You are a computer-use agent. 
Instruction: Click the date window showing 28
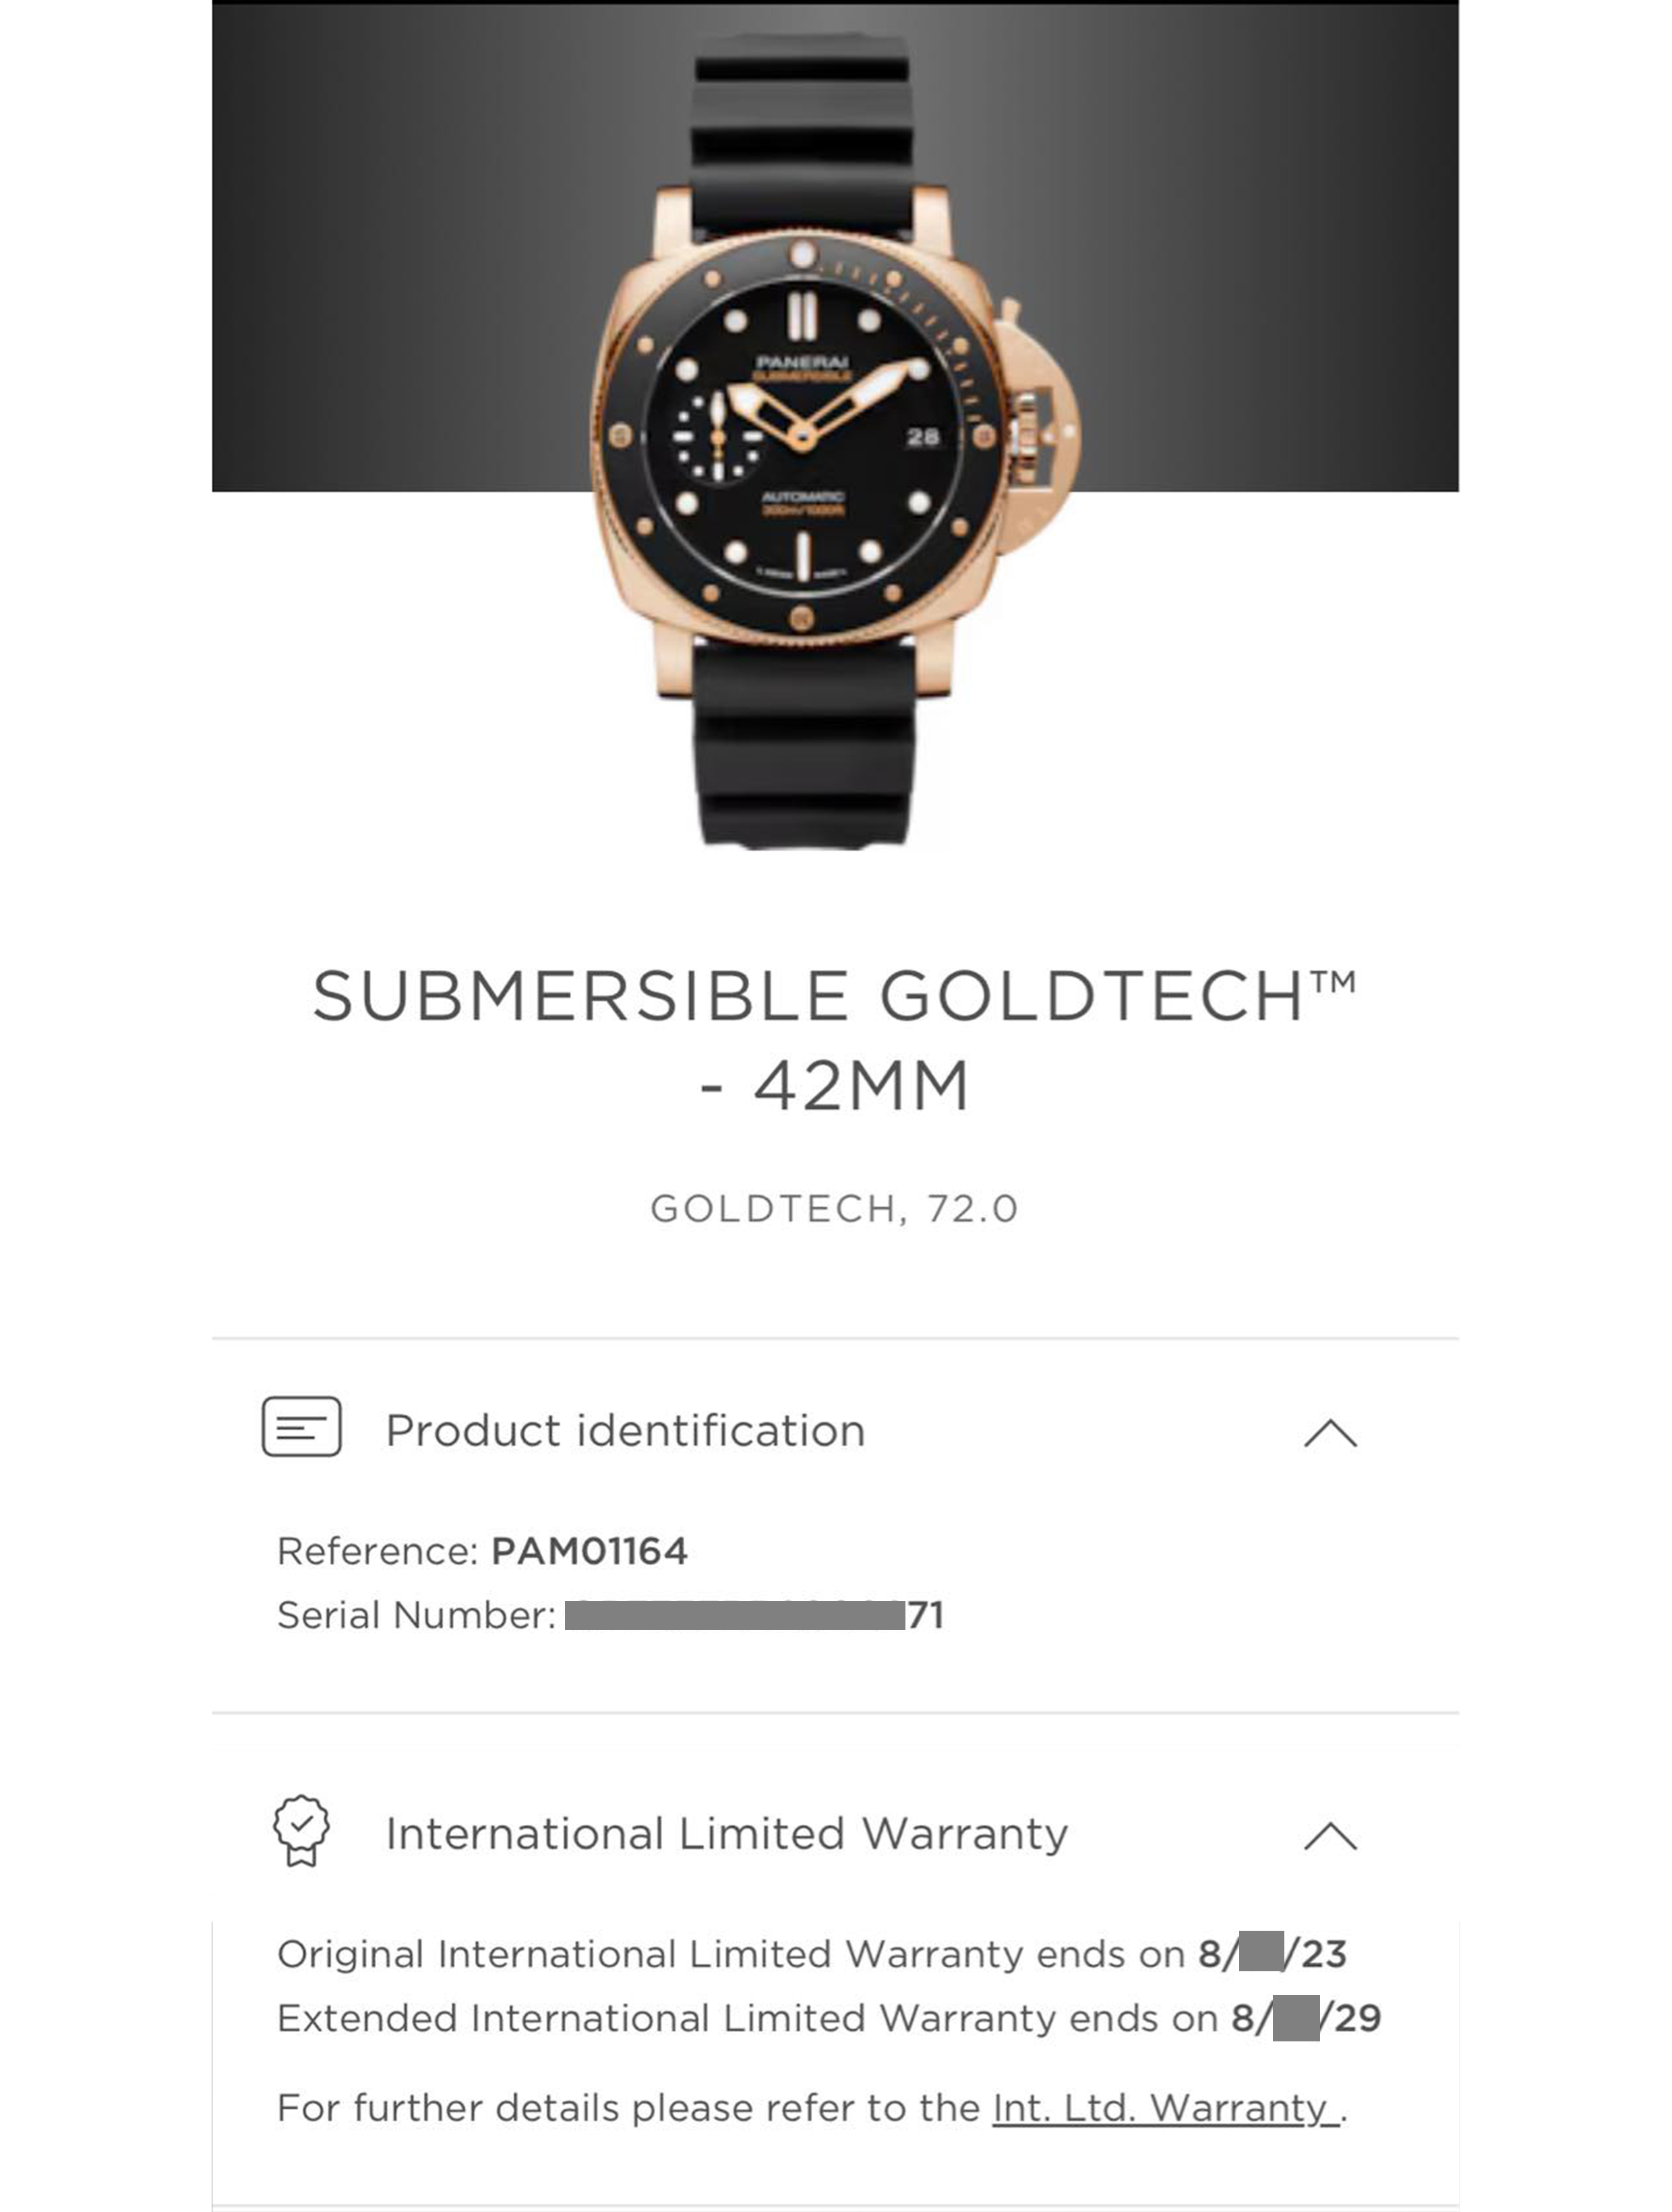[x=922, y=437]
